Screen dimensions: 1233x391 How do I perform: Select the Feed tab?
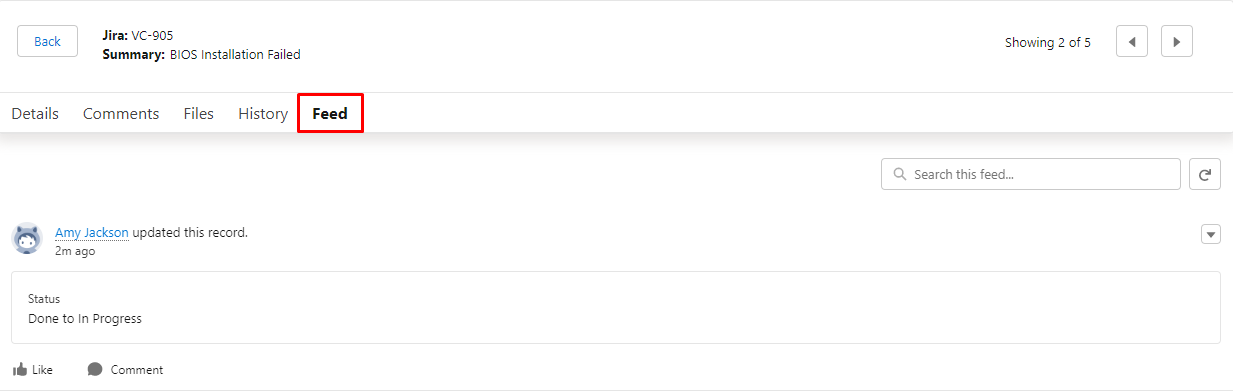click(330, 114)
